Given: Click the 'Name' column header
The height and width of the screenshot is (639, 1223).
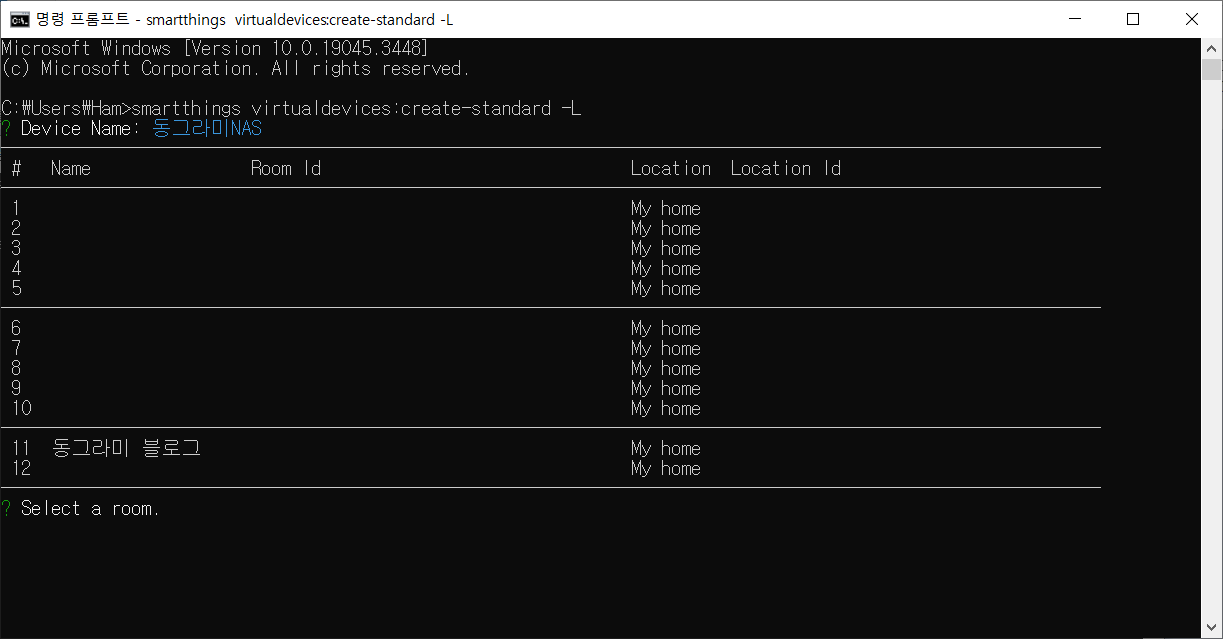Looking at the screenshot, I should (x=71, y=168).
